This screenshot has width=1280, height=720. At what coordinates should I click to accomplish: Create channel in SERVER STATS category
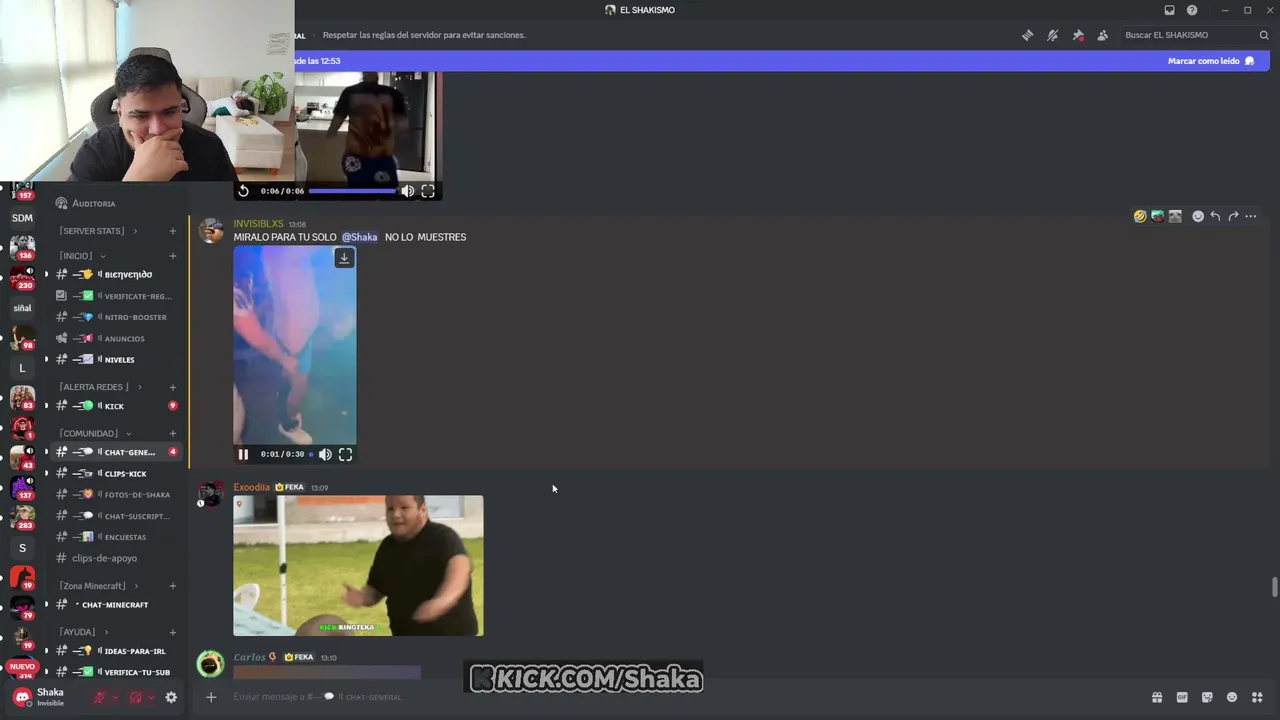point(172,231)
